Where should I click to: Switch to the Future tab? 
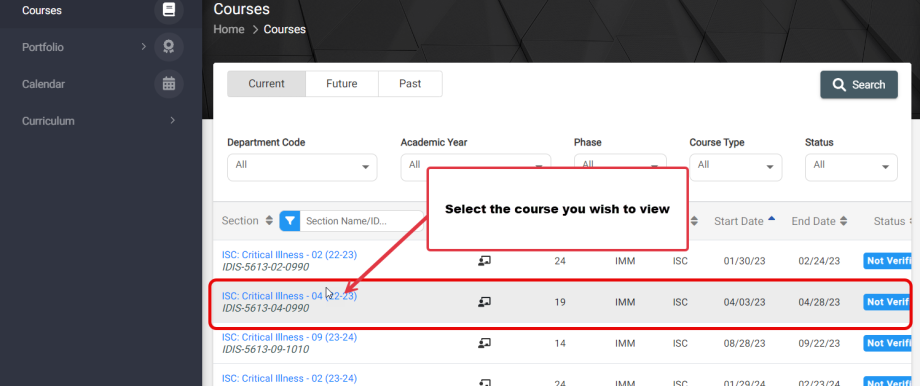point(342,84)
